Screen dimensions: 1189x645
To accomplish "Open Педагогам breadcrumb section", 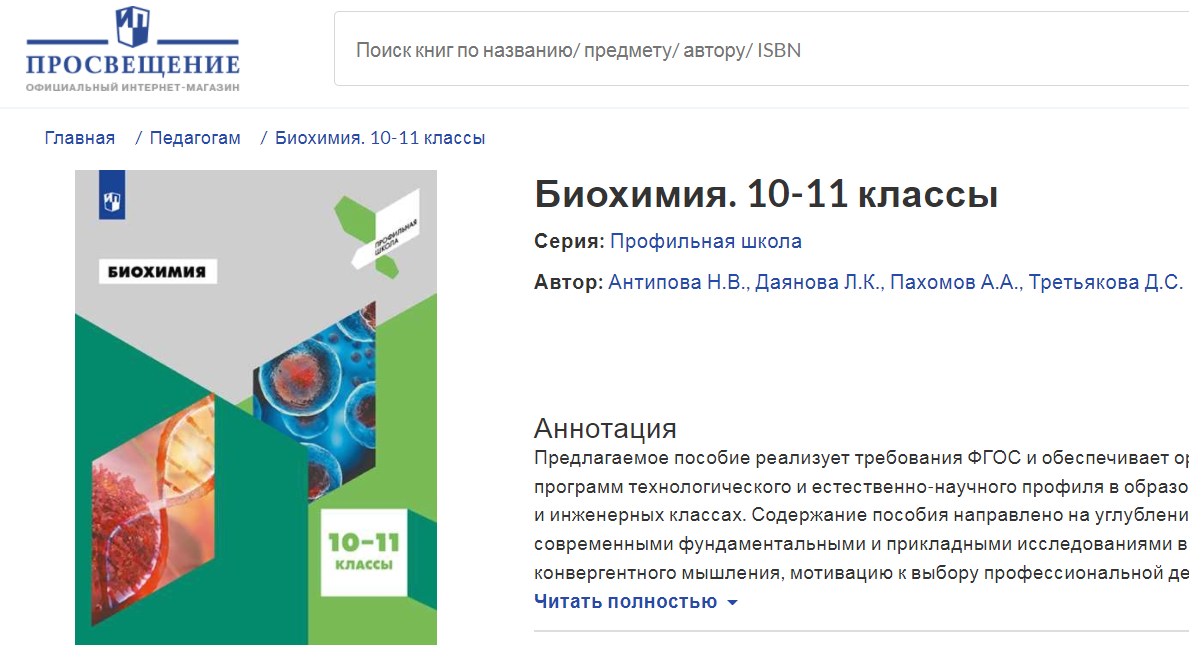I will pyautogui.click(x=195, y=138).
